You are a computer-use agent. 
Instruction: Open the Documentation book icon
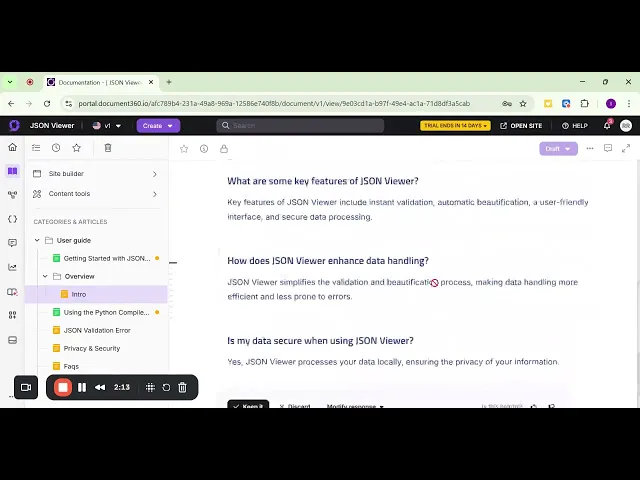[x=12, y=171]
